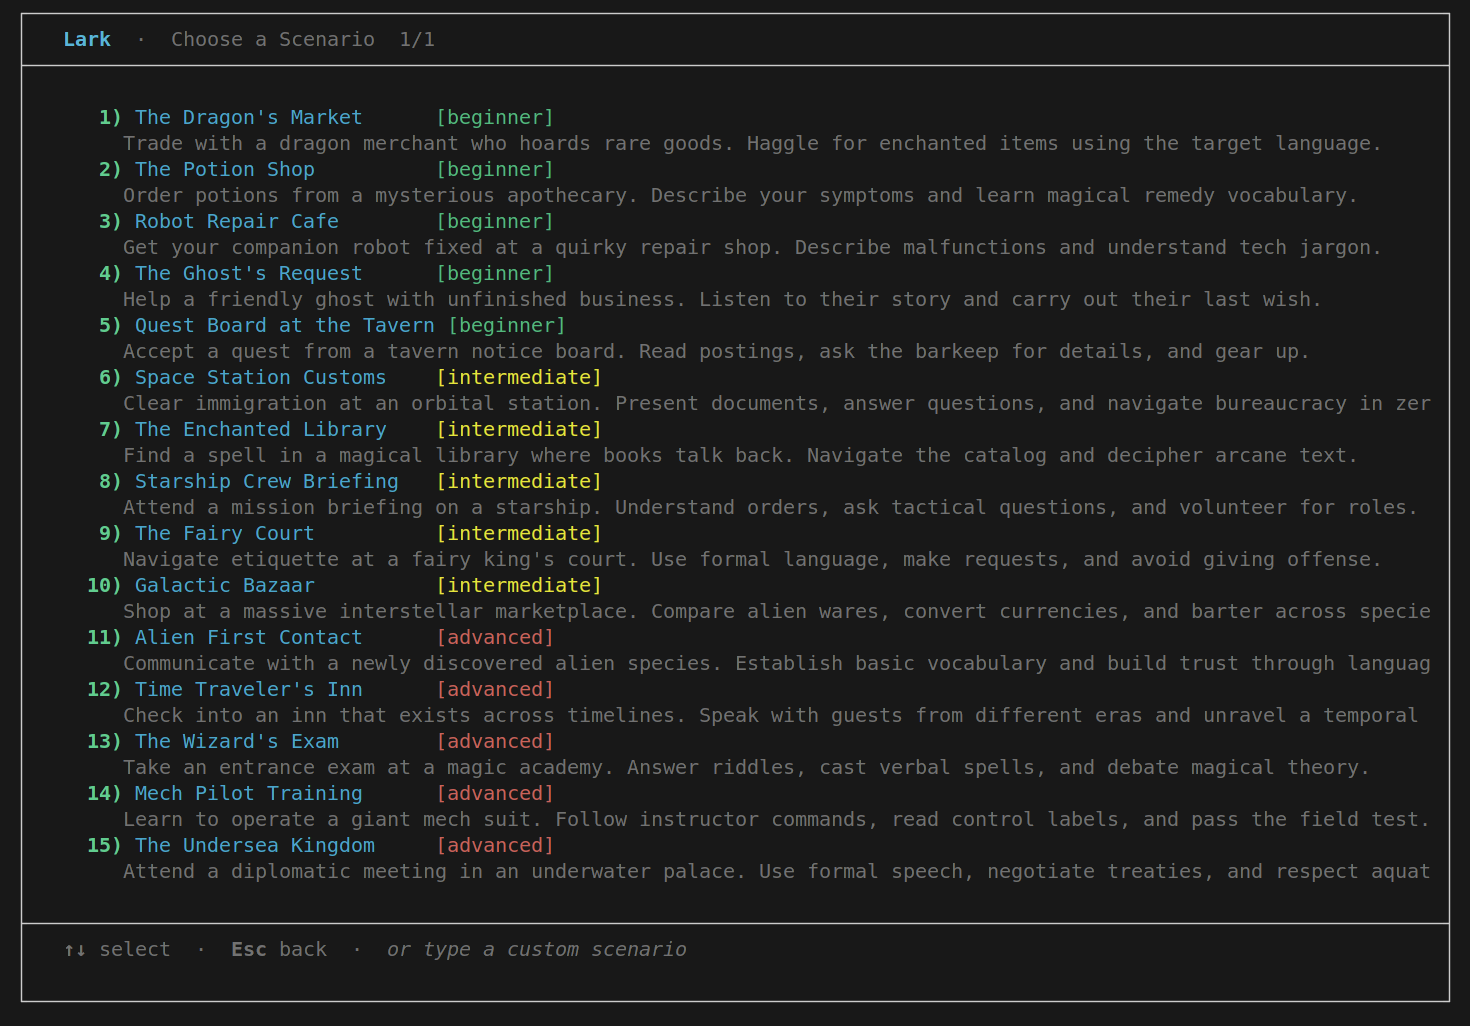
Task: Click the 1/1 page indicator
Action: [x=417, y=39]
